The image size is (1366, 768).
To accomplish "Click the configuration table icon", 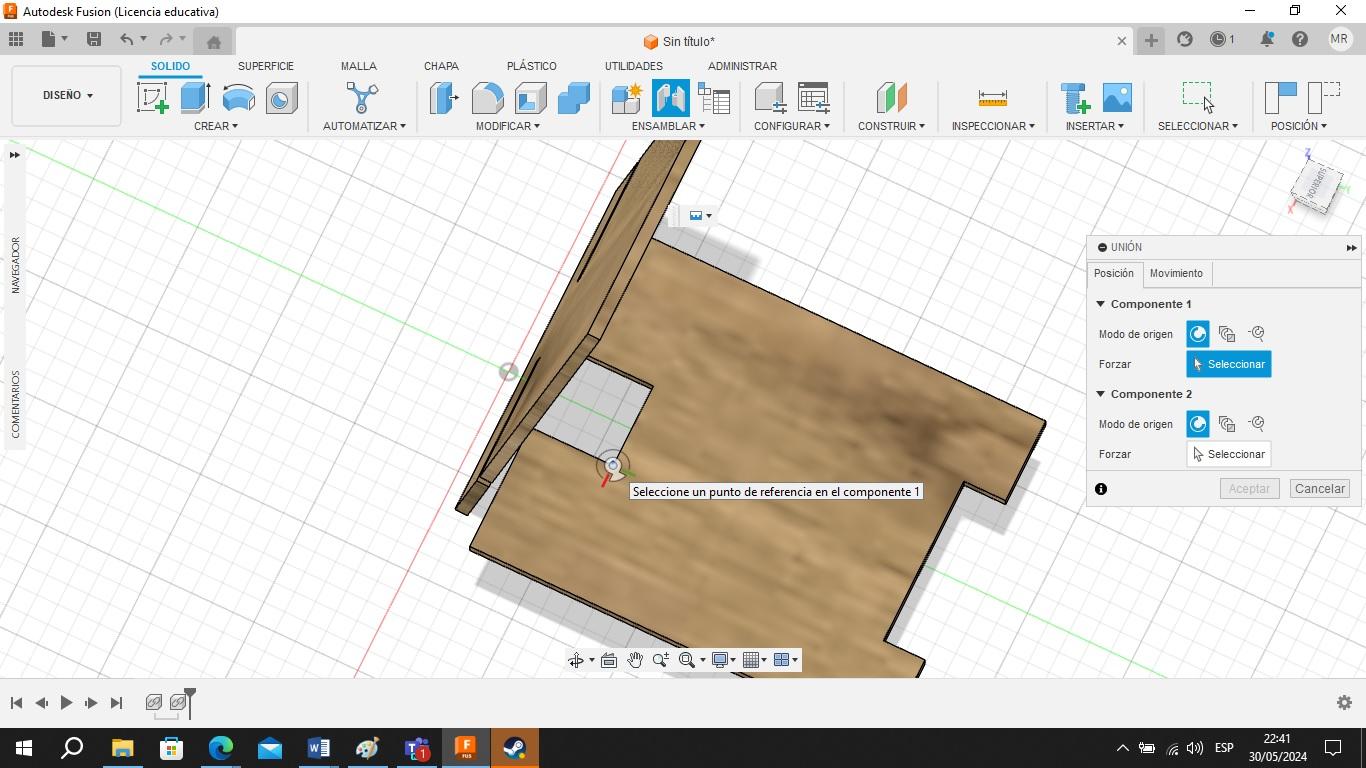I will 813,98.
